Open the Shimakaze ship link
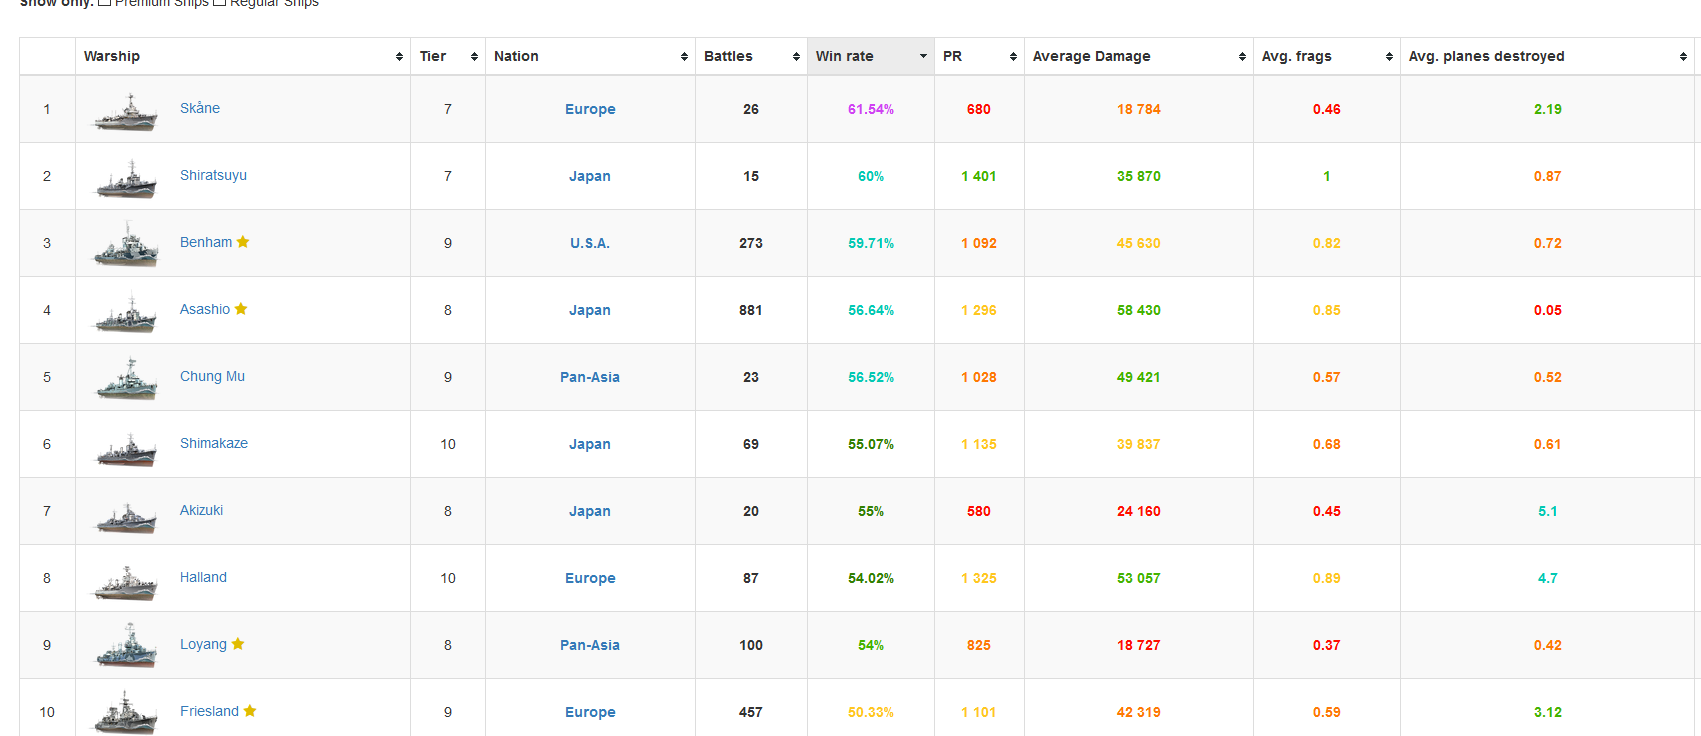Screen dimensions: 1701x736 click(214, 443)
